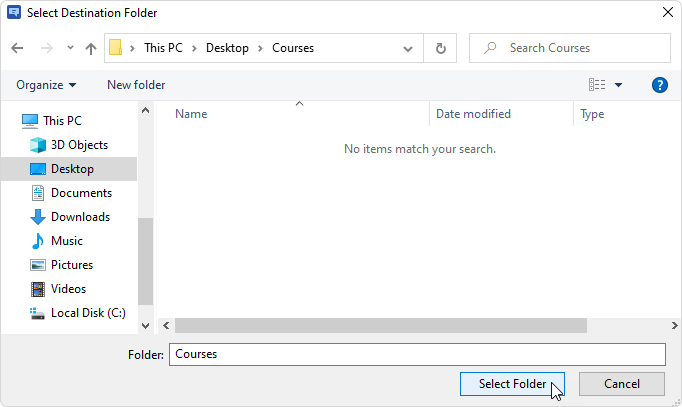
Task: Select Local Disk (C:) drive
Action: tap(87, 313)
